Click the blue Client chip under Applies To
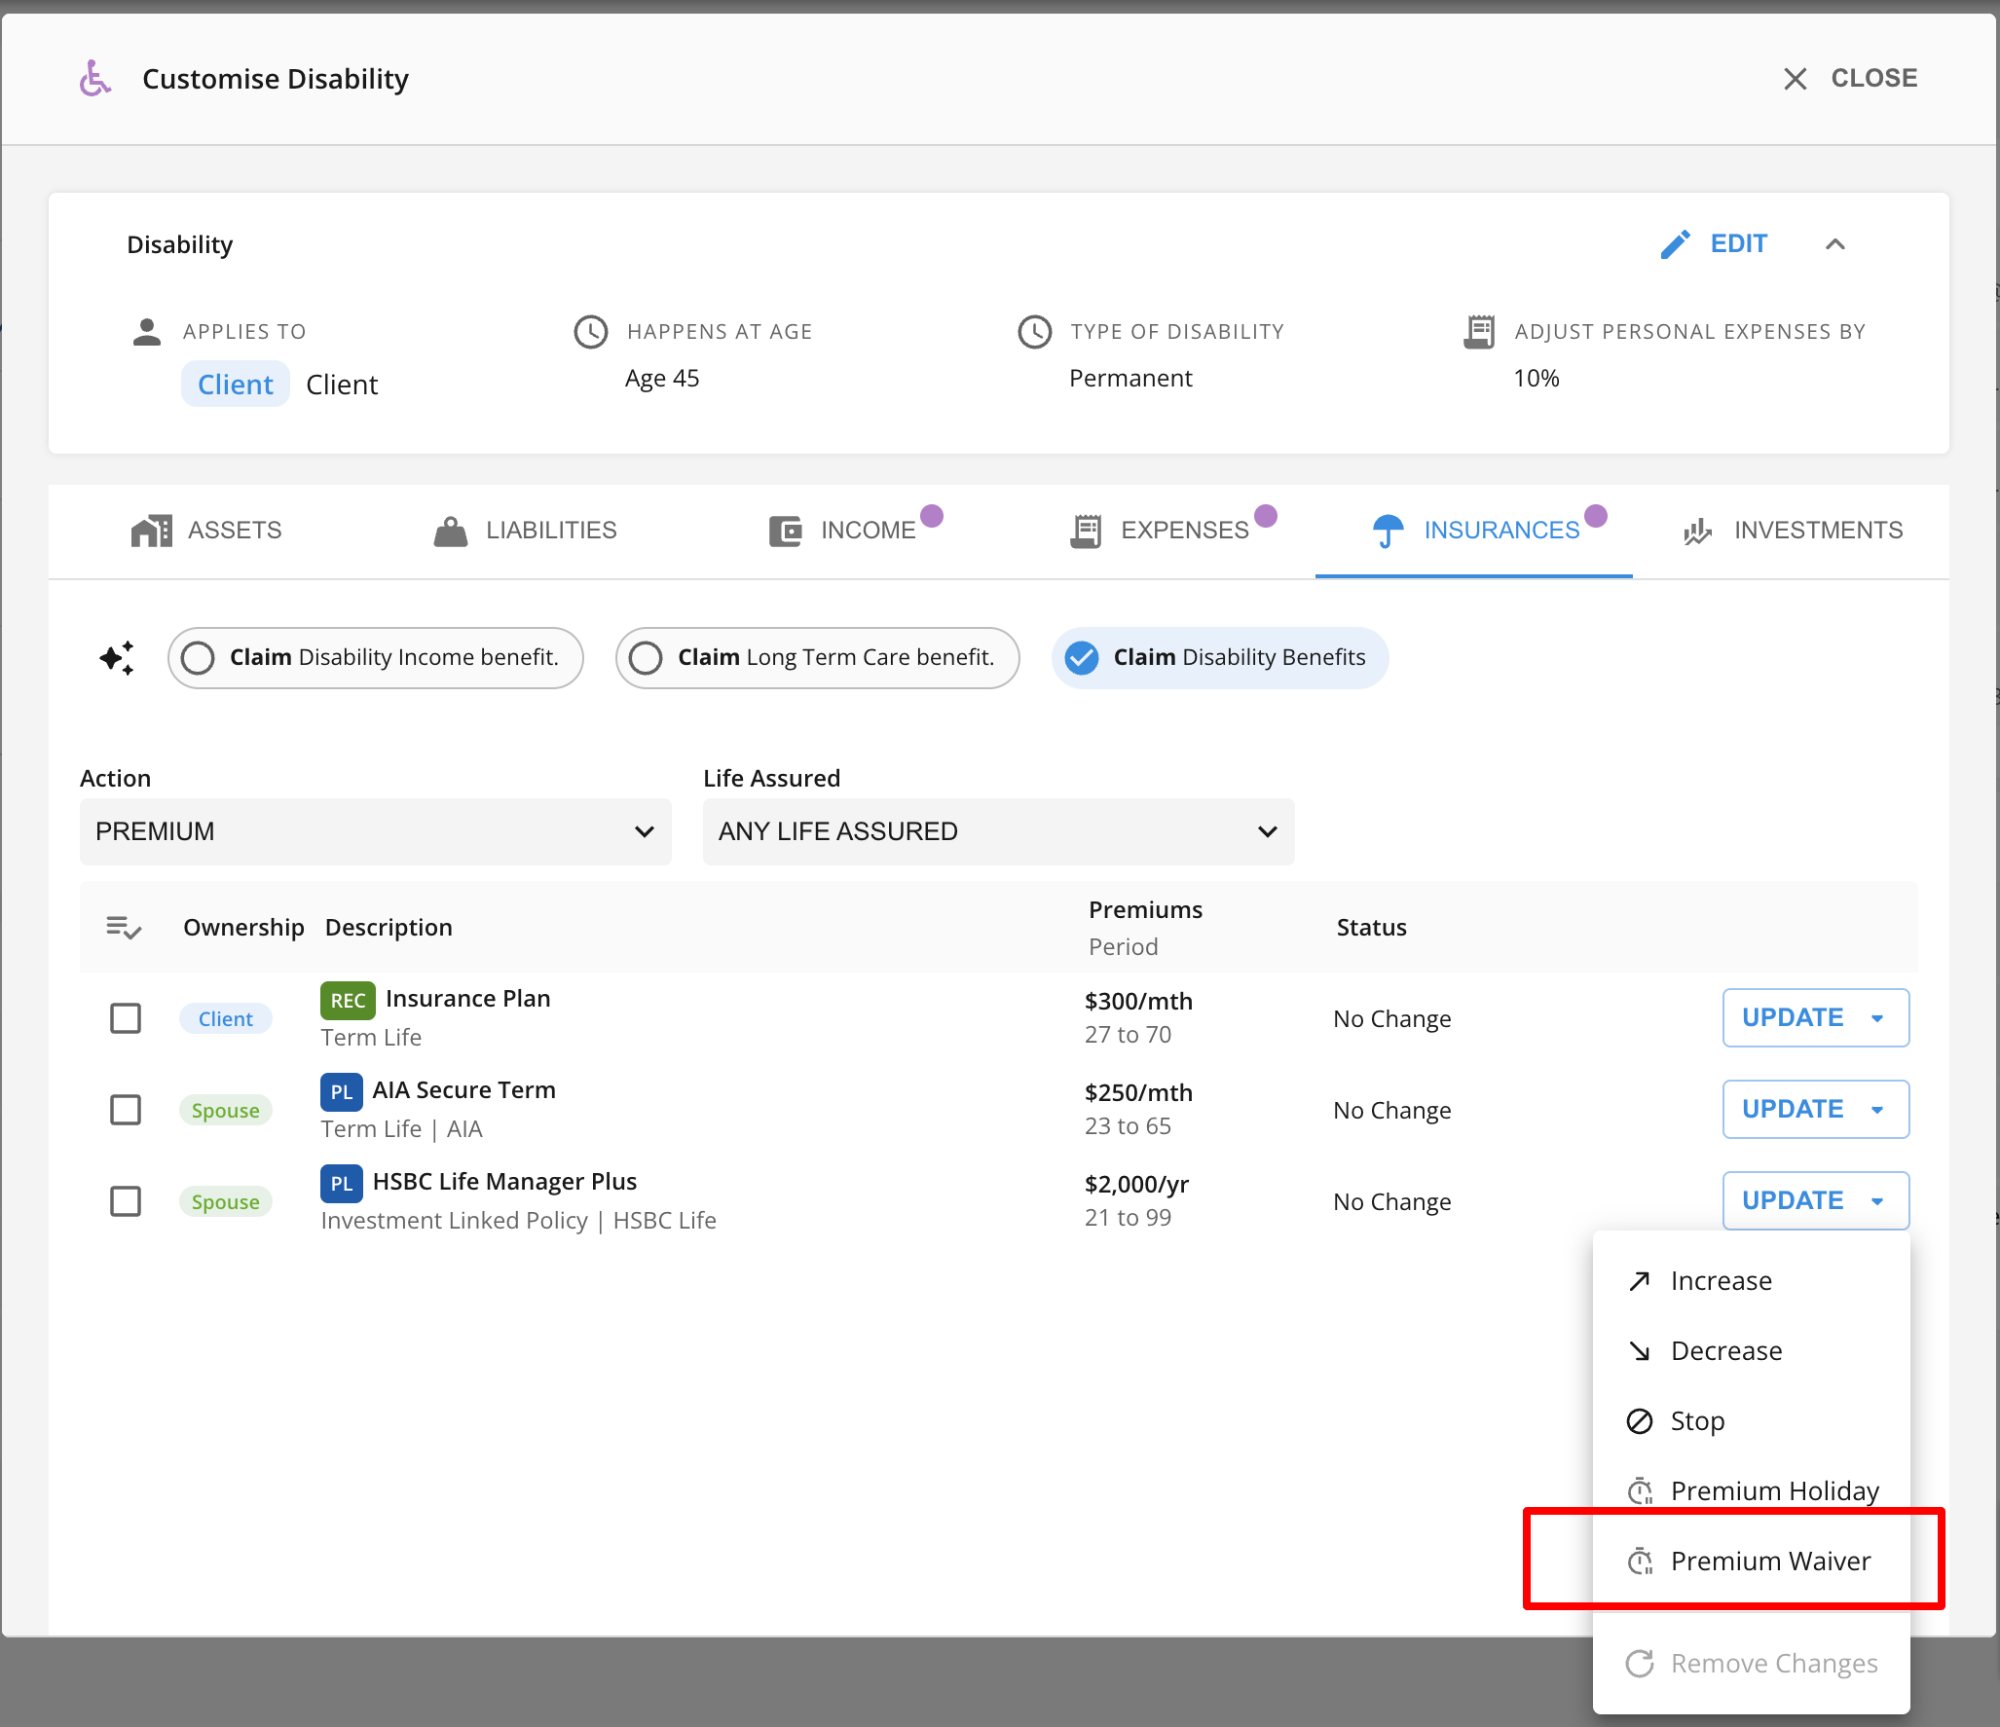The height and width of the screenshot is (1727, 2000). (235, 385)
